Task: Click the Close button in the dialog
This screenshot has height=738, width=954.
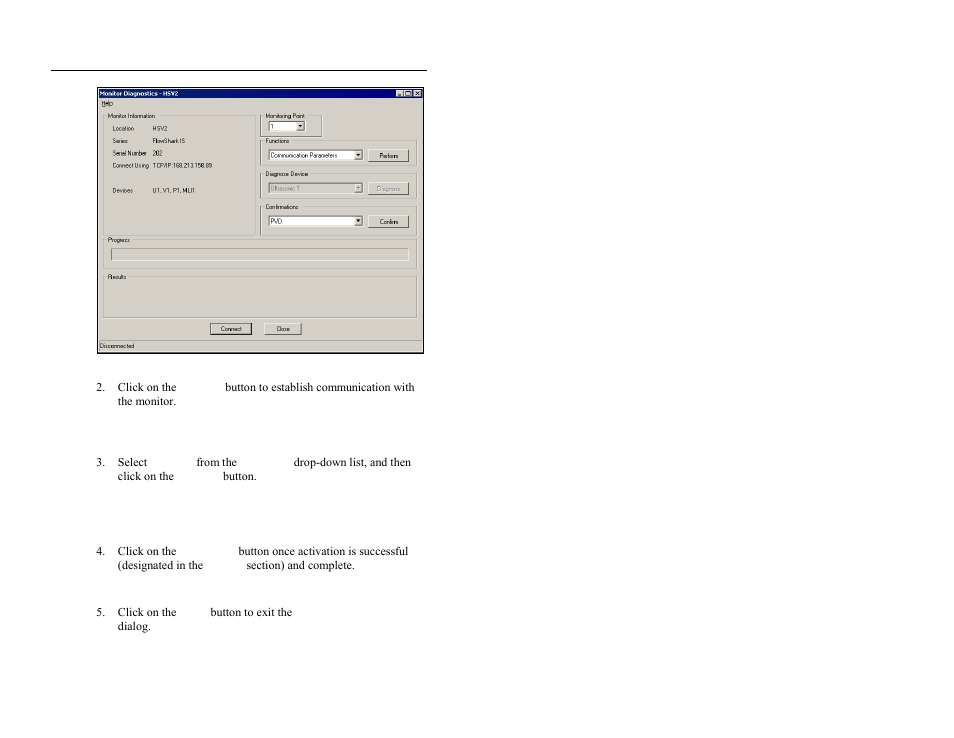Action: click(x=283, y=329)
